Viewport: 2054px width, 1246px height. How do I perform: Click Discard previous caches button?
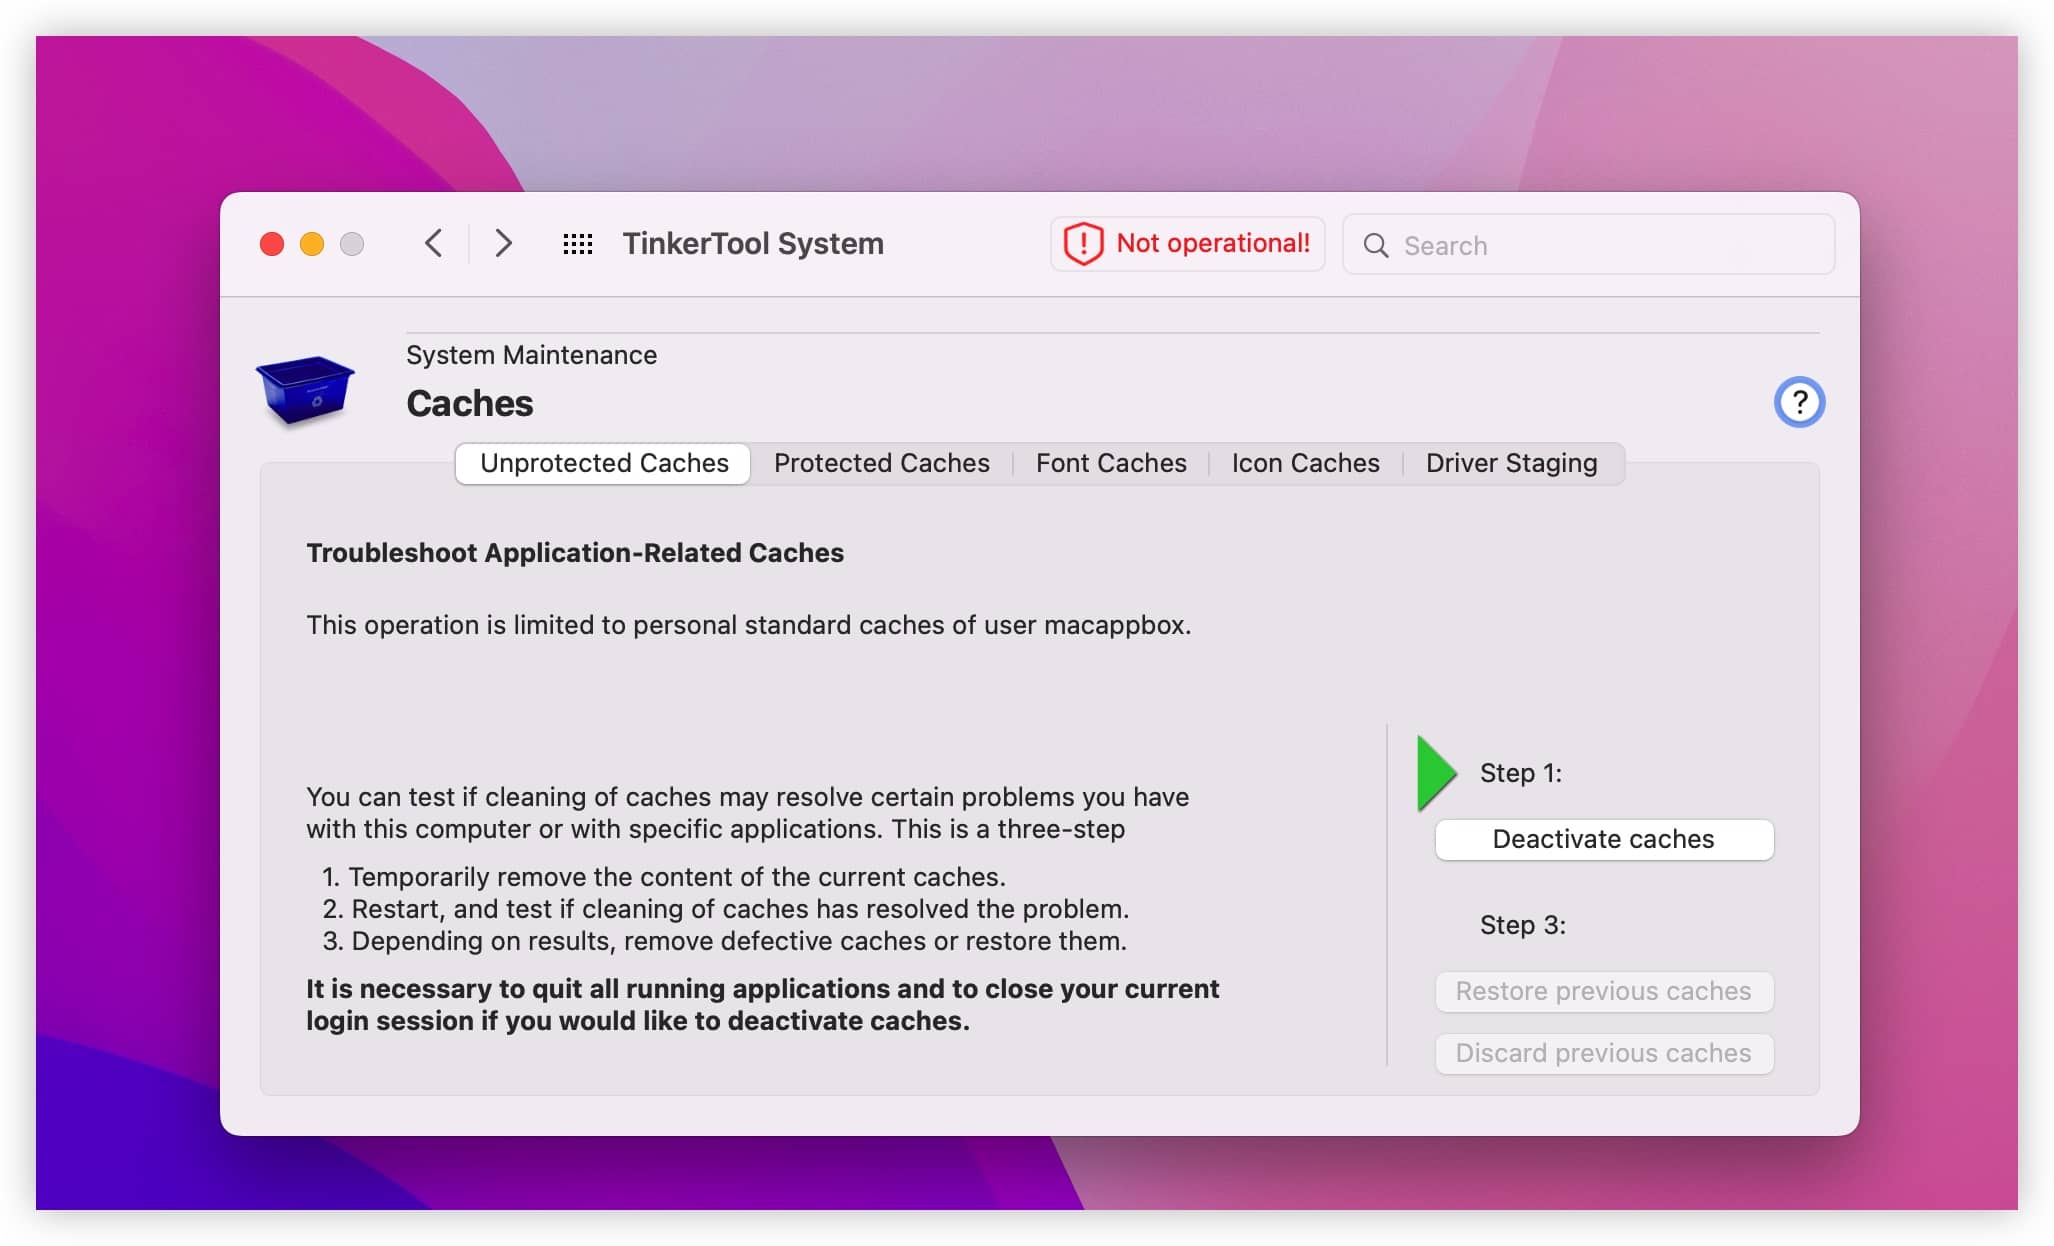[x=1604, y=1053]
